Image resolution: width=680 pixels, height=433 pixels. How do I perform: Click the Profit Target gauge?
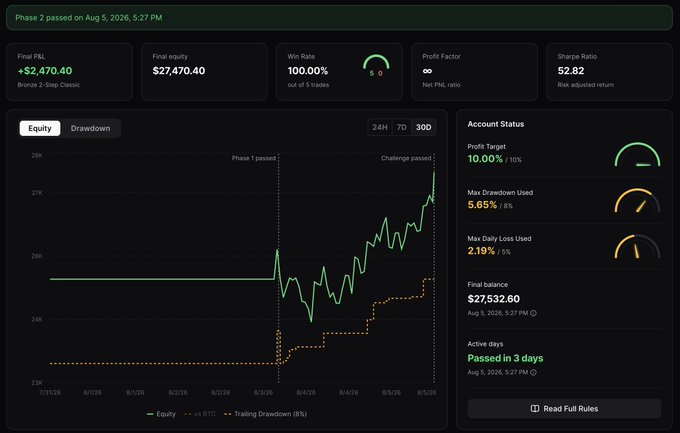pos(638,155)
